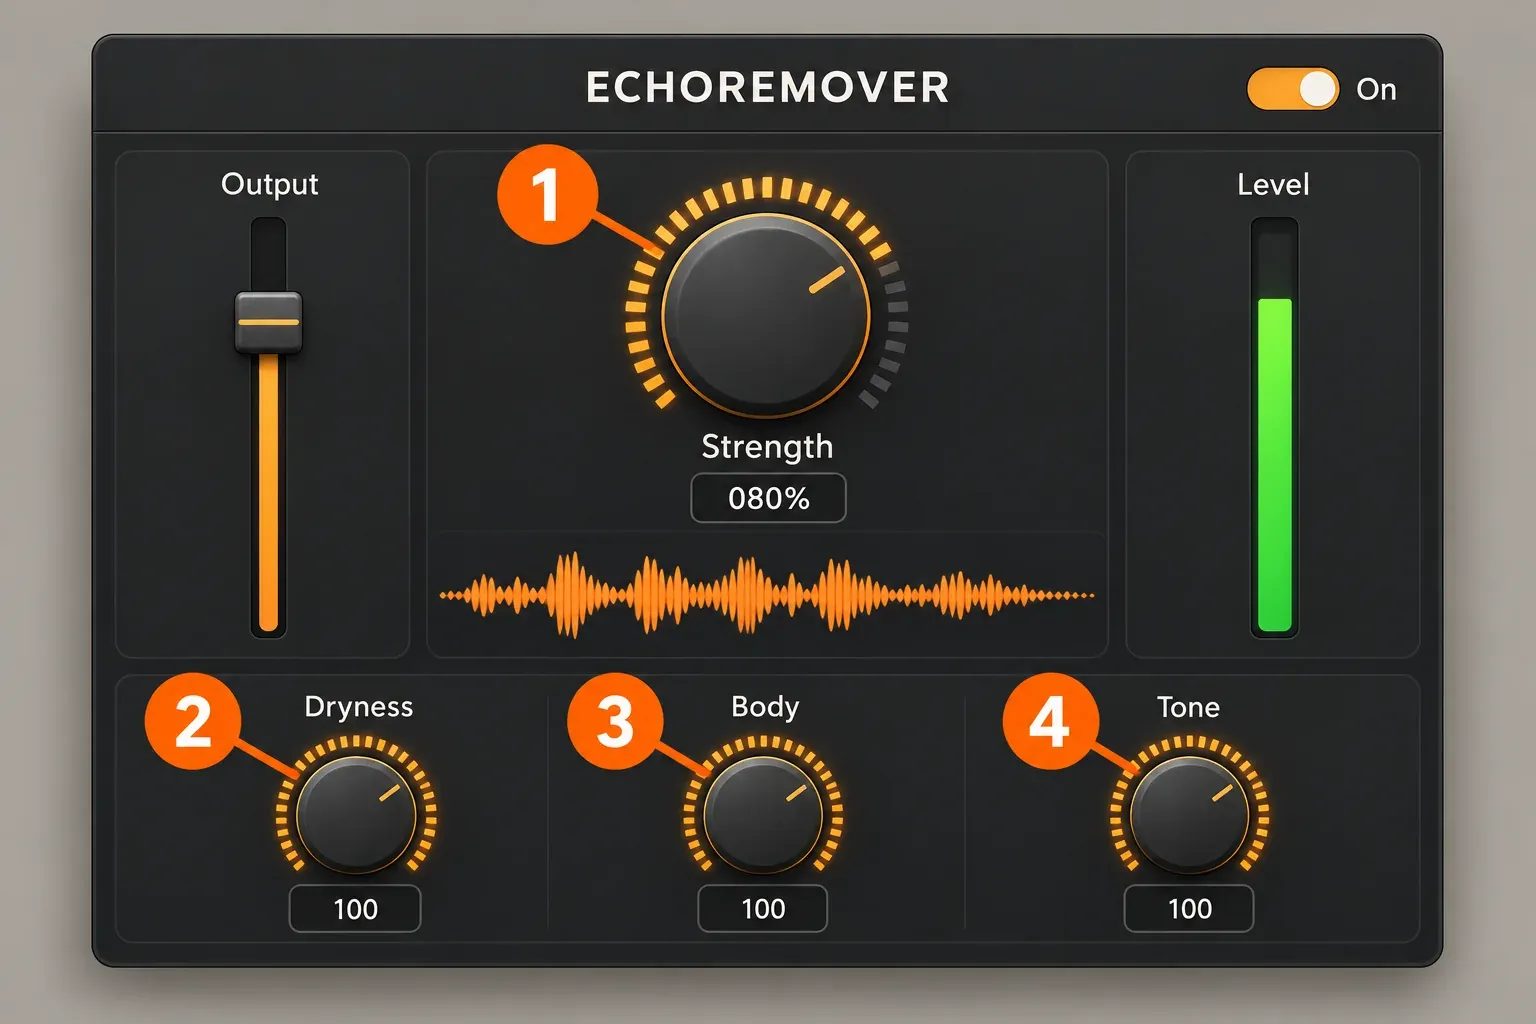
Task: Select the Strength value field 080%
Action: (x=768, y=498)
